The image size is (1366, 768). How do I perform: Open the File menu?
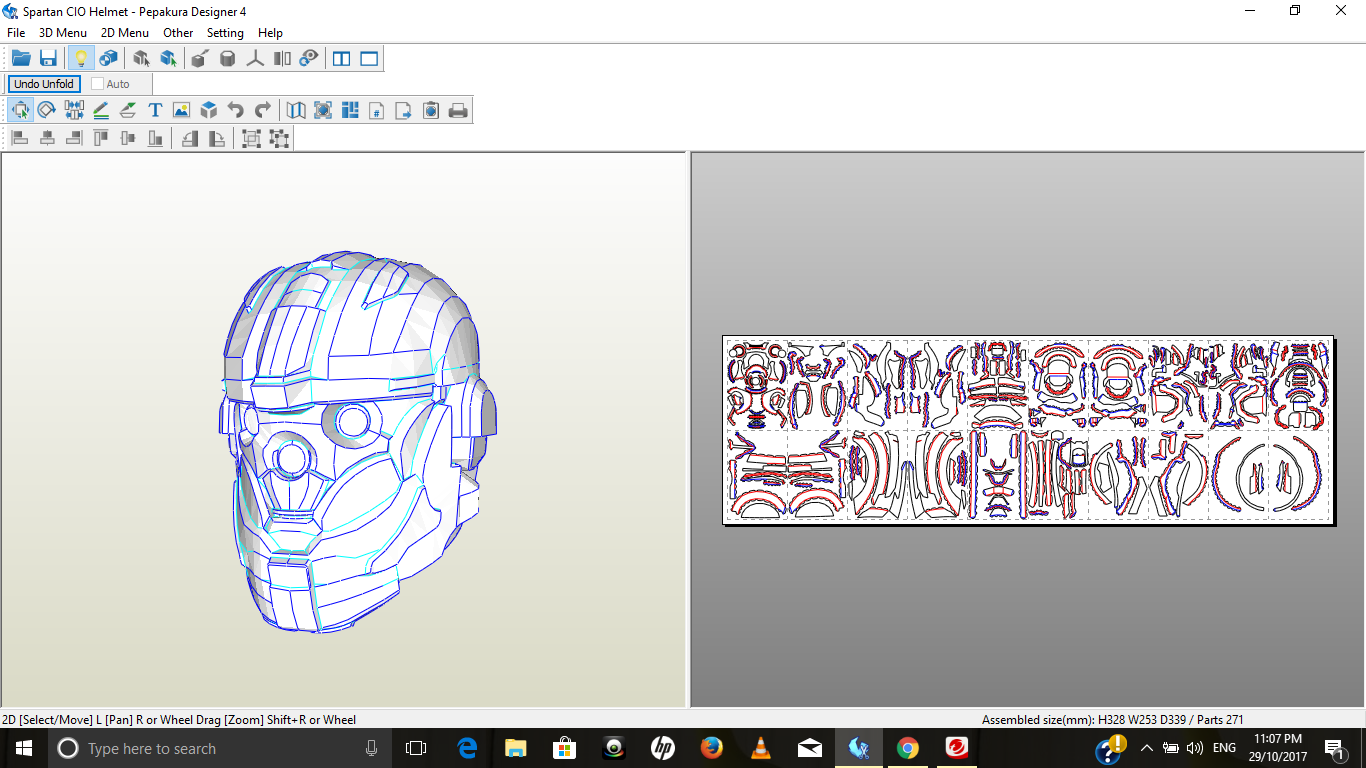pyautogui.click(x=16, y=33)
